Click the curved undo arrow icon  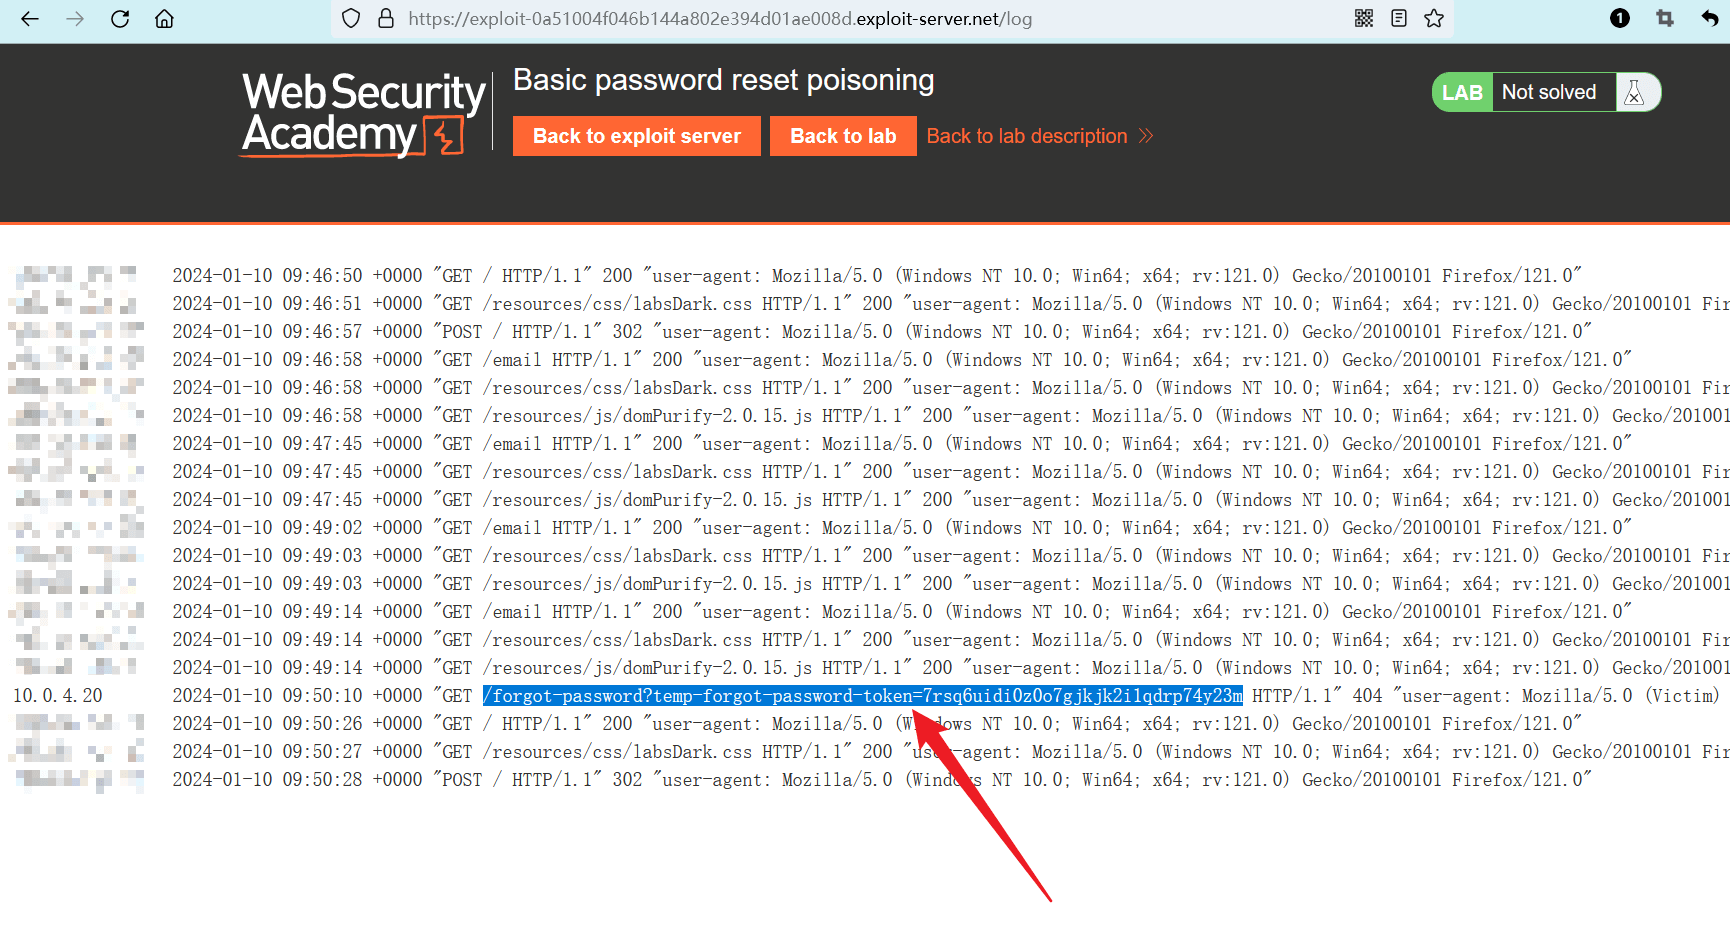[x=1709, y=19]
